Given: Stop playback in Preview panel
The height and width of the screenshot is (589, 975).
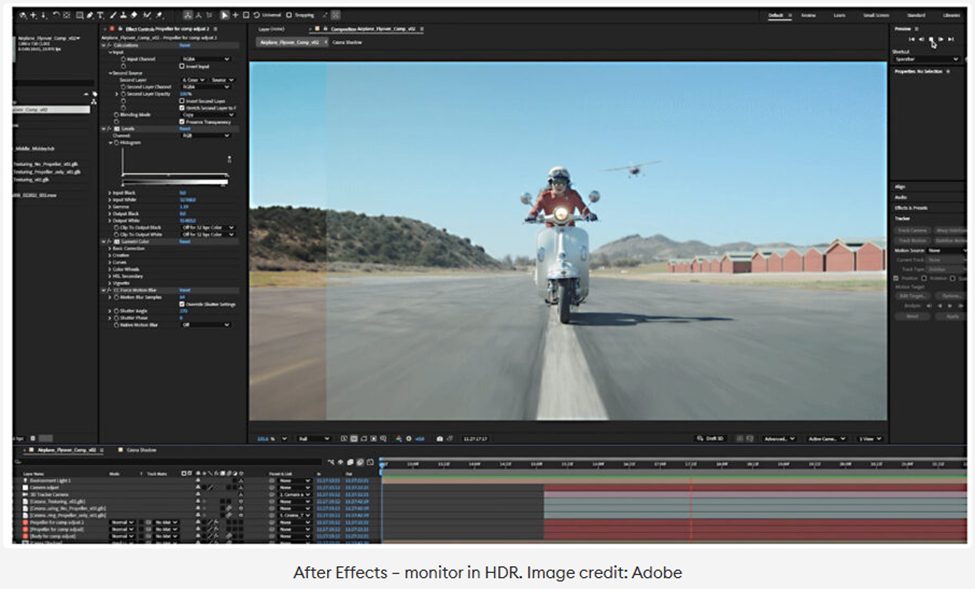Looking at the screenshot, I should (x=931, y=39).
